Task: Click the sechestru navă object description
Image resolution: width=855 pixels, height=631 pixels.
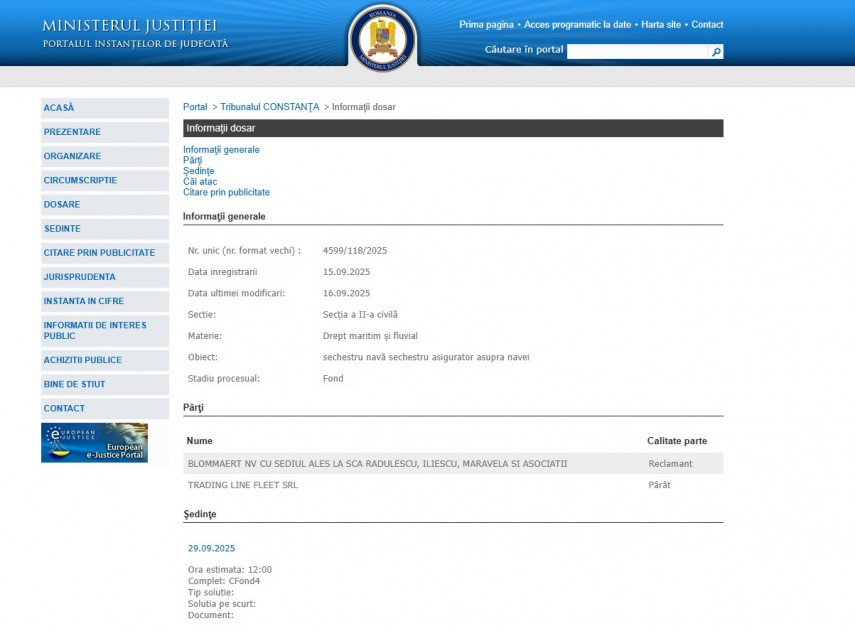Action: 426,357
